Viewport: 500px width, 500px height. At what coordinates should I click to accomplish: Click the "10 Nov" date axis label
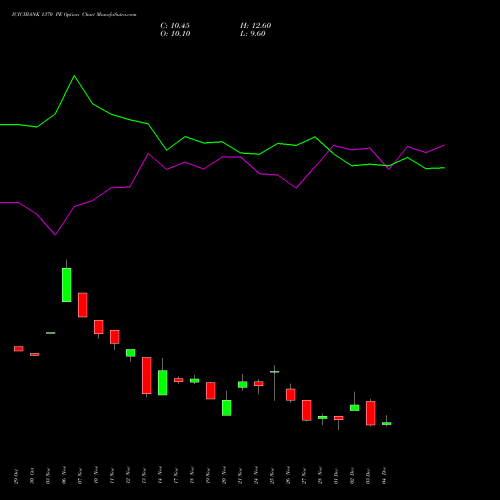(x=96, y=476)
